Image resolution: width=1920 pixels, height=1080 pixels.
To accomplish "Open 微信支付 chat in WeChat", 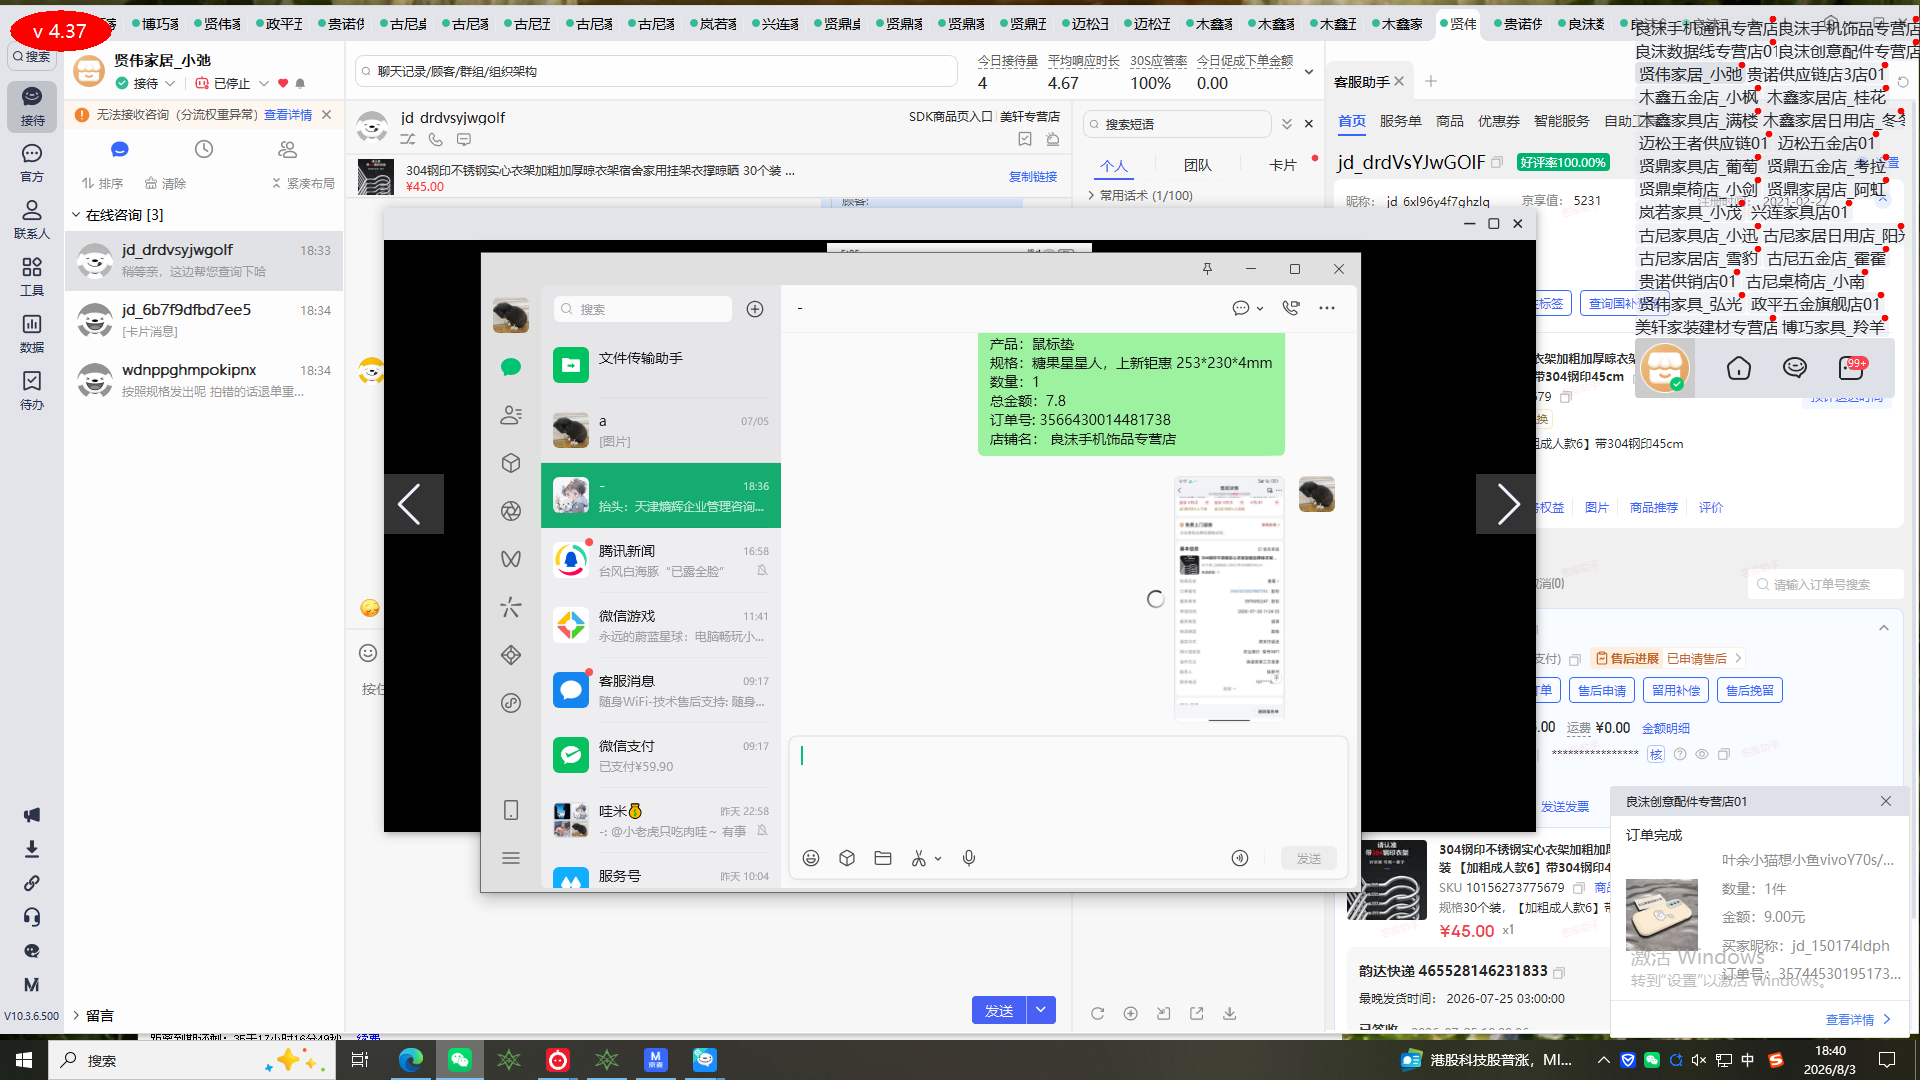I will tap(661, 755).
